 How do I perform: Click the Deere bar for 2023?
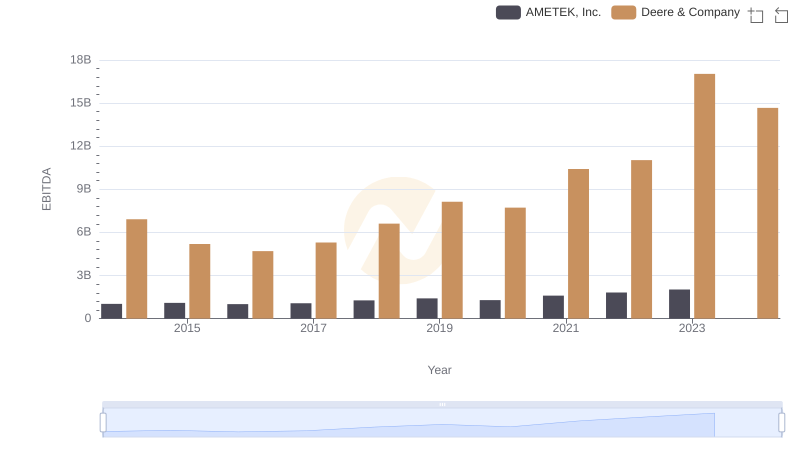705,196
